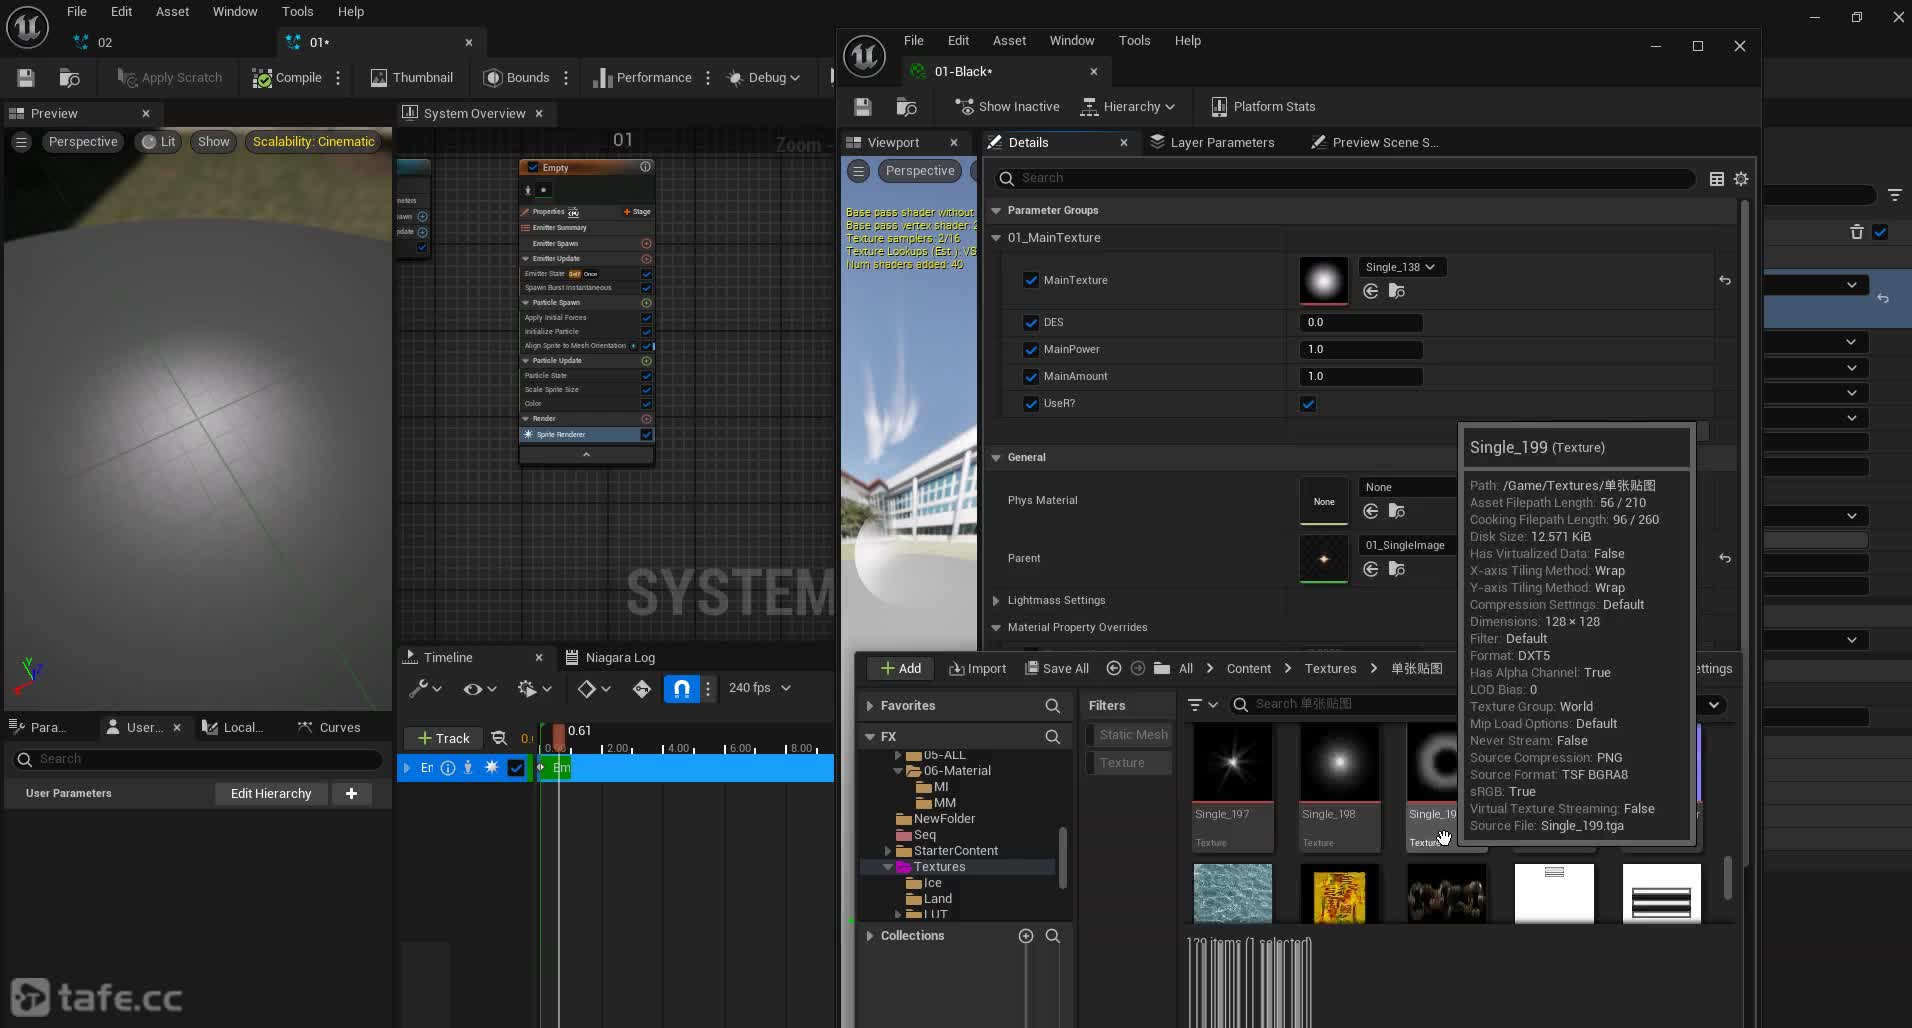Click Browse to asset icon in Niagara toolbar
This screenshot has width=1912, height=1028.
[x=69, y=78]
